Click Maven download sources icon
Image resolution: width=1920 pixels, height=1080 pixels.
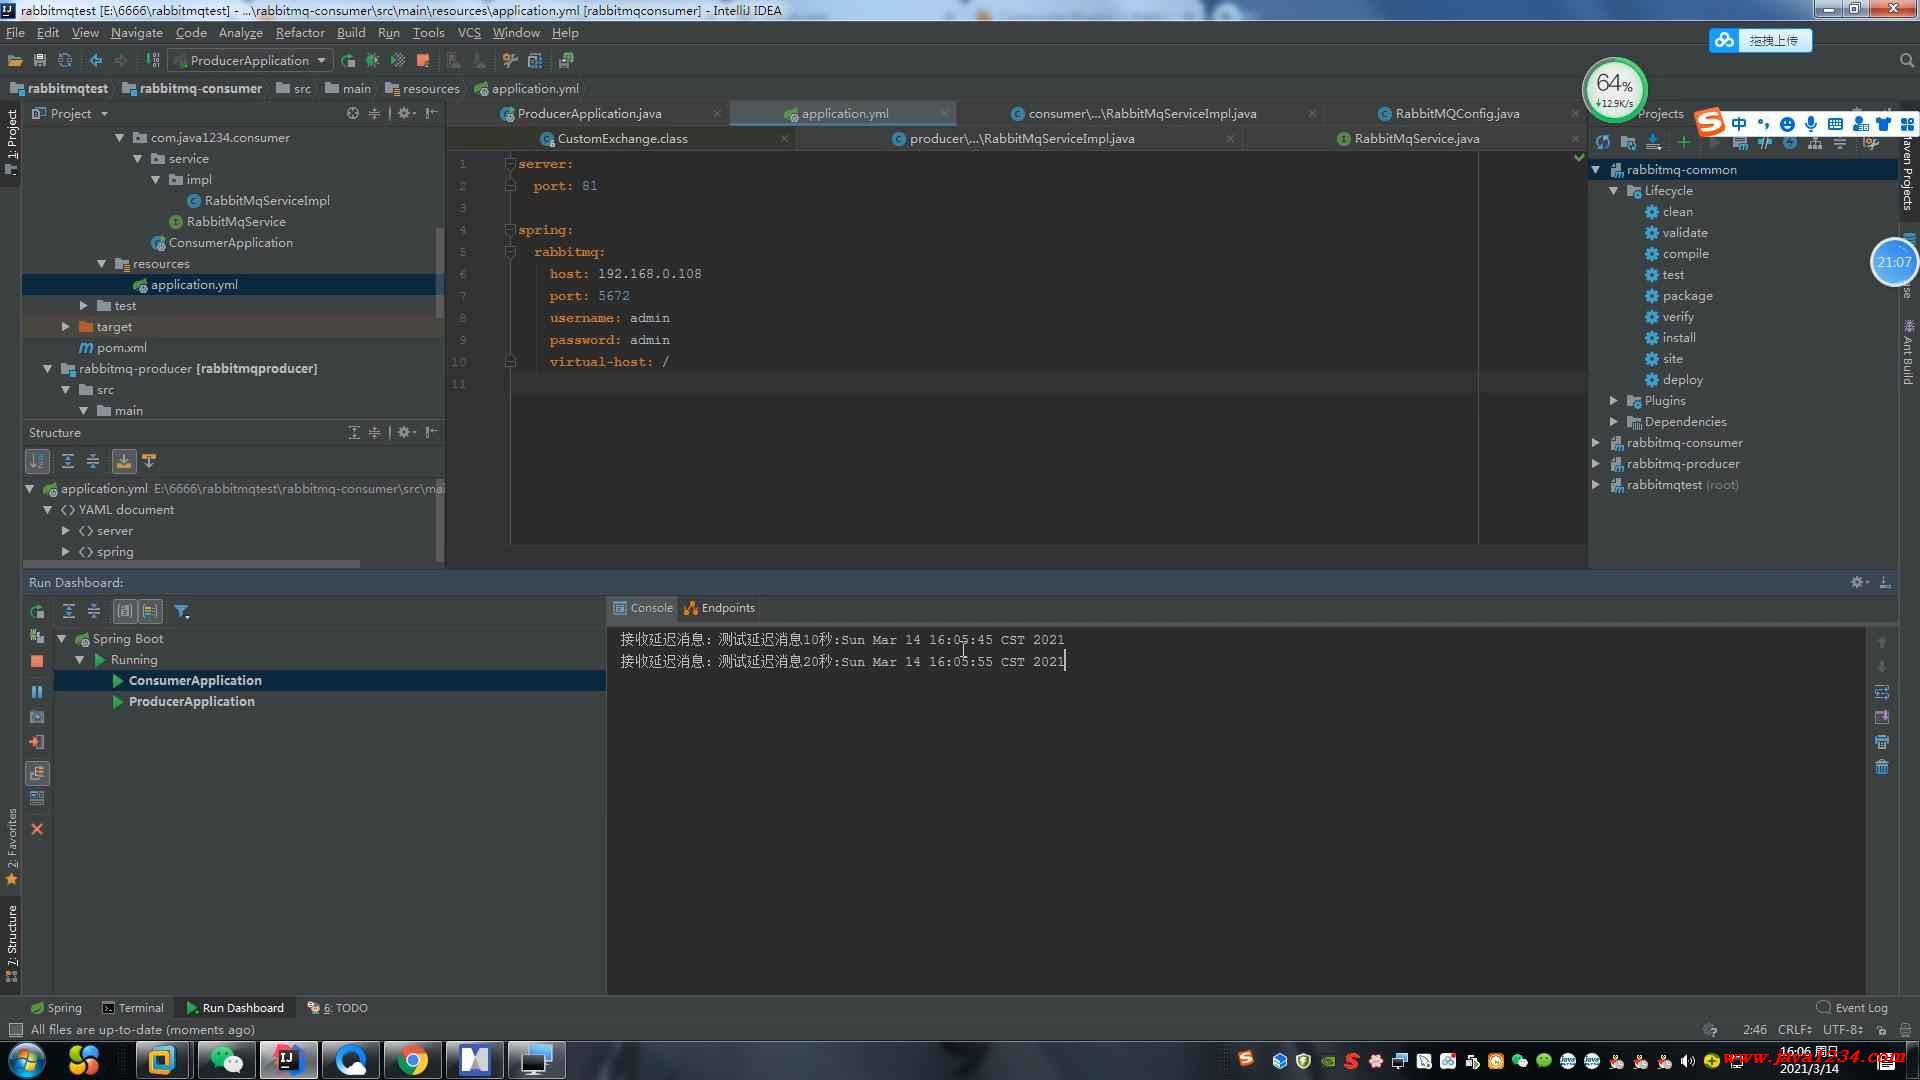(1653, 143)
